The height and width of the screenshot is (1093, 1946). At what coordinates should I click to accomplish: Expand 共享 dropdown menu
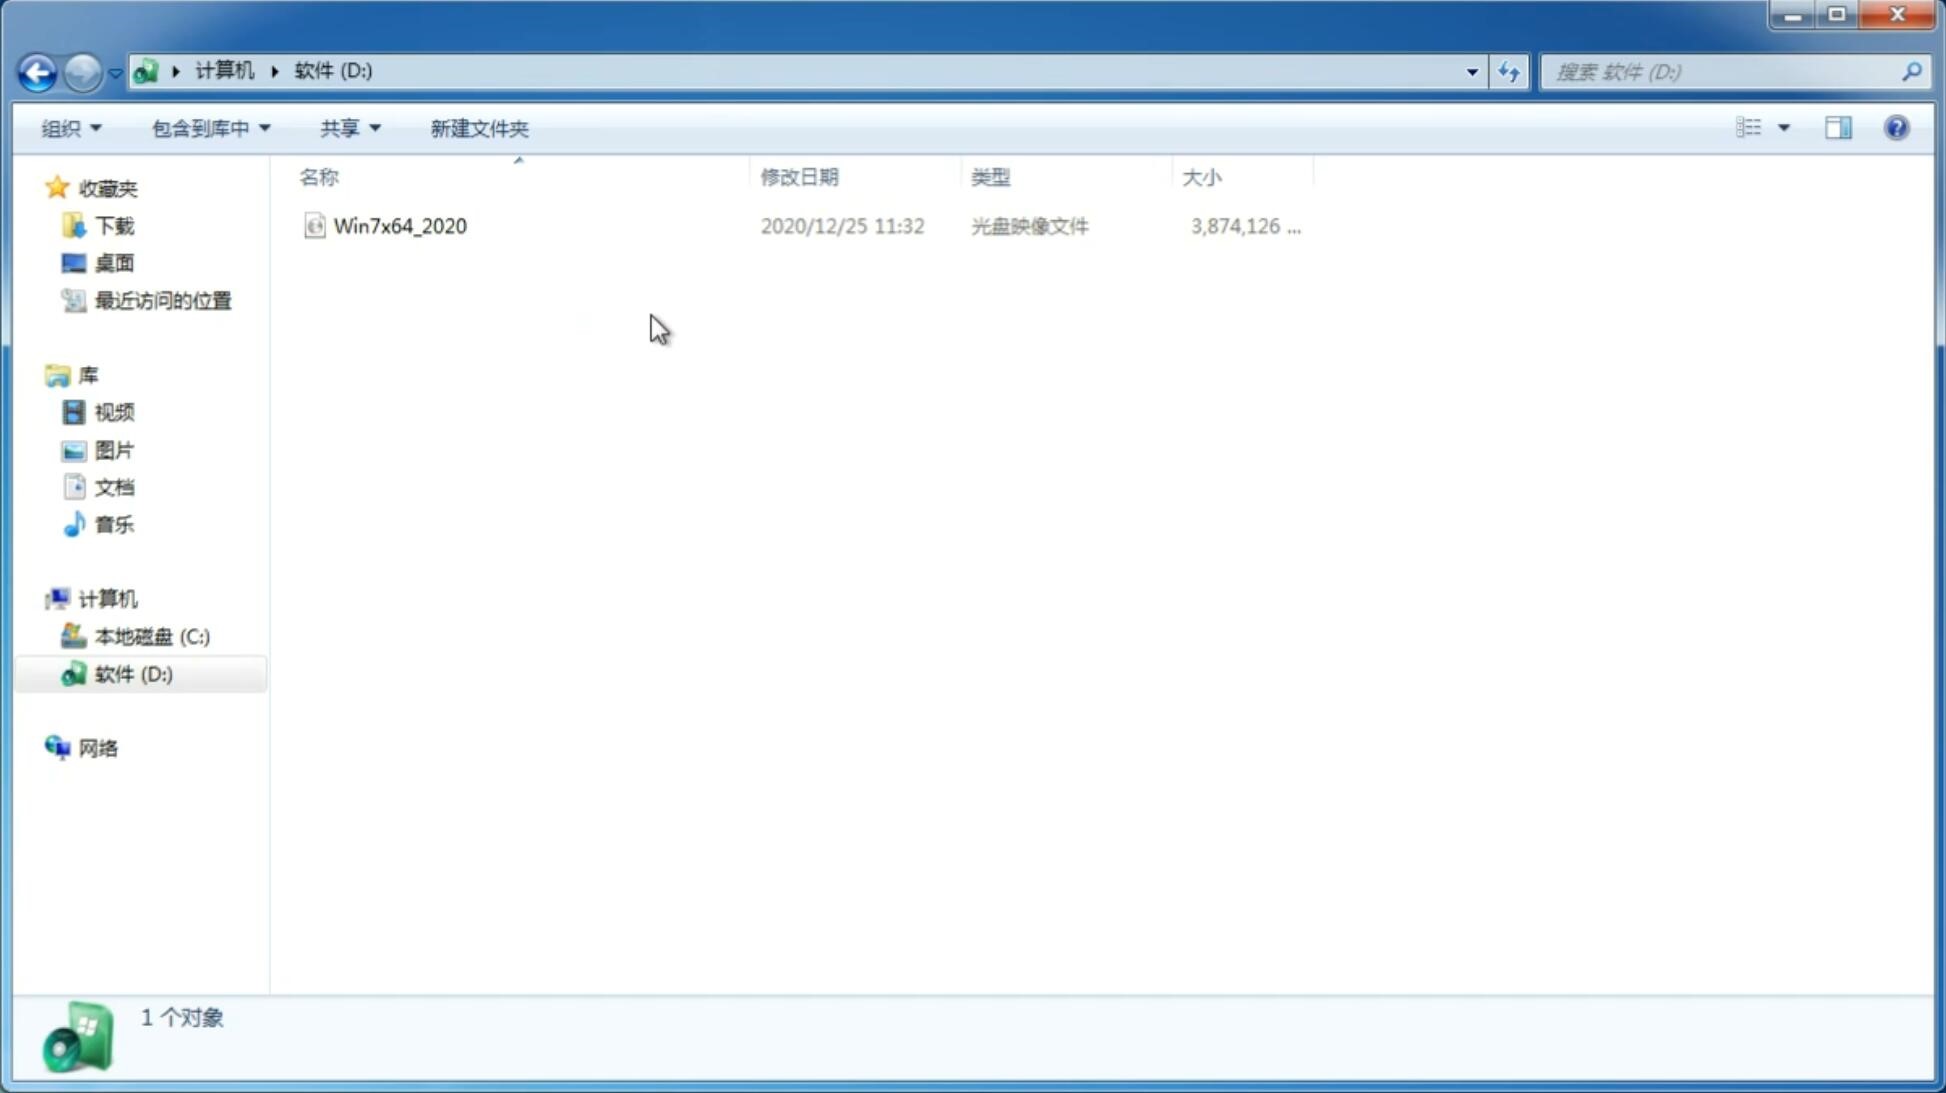coord(349,127)
